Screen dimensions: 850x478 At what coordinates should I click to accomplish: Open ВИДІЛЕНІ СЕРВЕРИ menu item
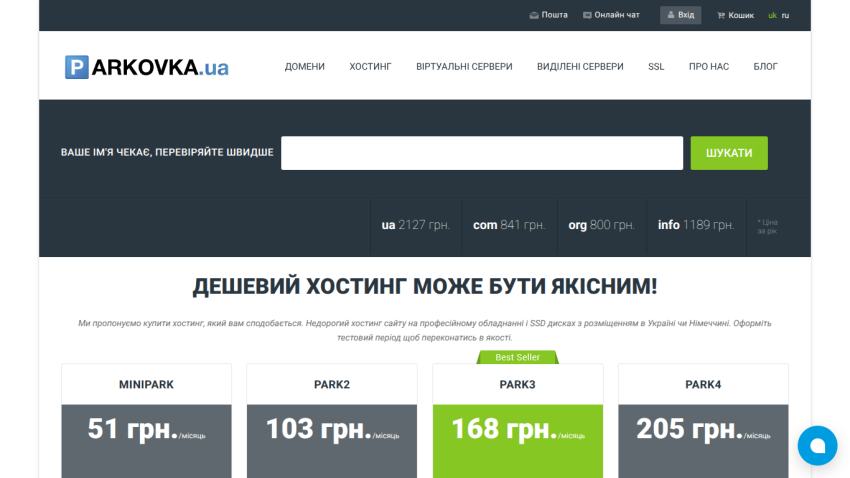pos(580,67)
